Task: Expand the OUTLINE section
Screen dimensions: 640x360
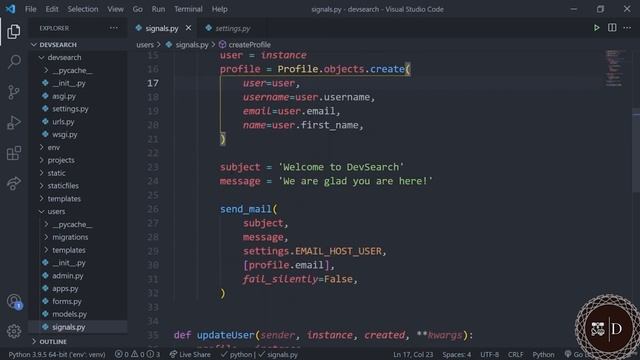Action: pos(78,341)
